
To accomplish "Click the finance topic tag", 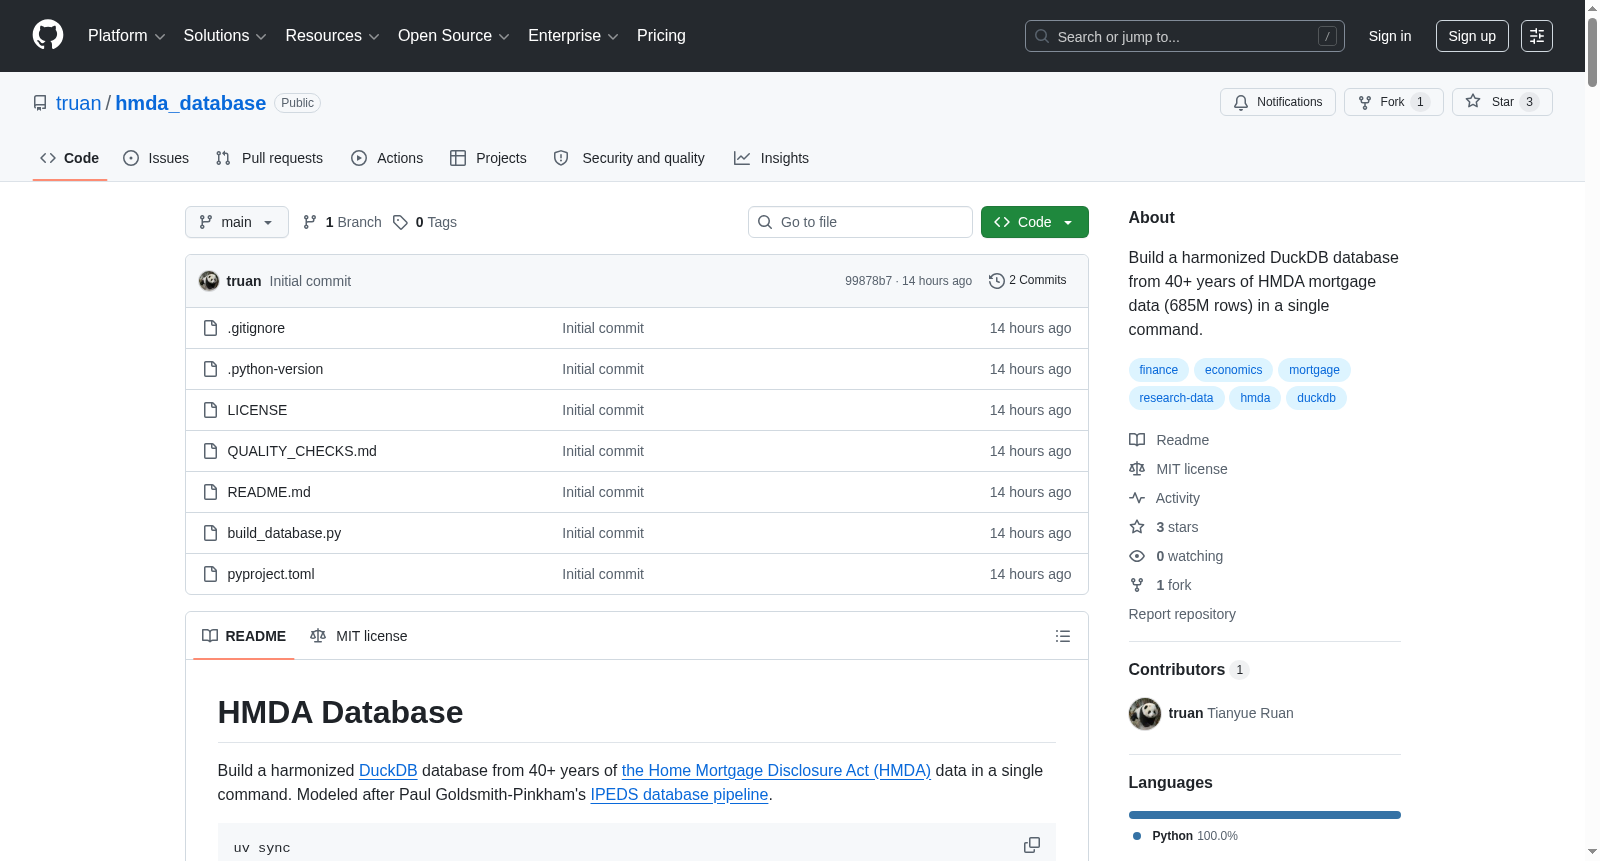I will [x=1159, y=370].
